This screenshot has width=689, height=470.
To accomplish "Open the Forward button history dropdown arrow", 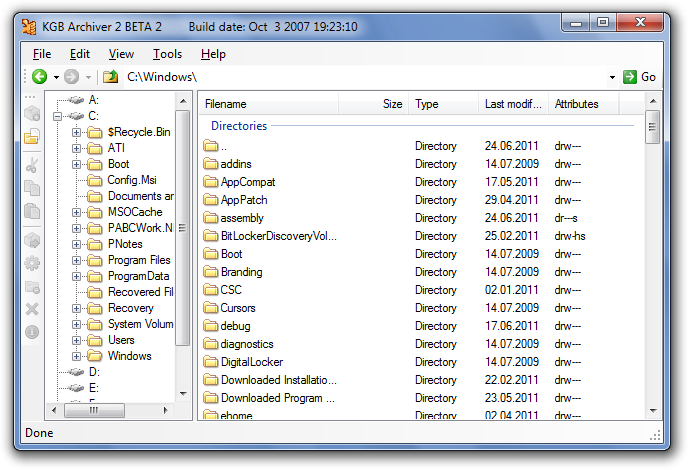I will pos(88,77).
